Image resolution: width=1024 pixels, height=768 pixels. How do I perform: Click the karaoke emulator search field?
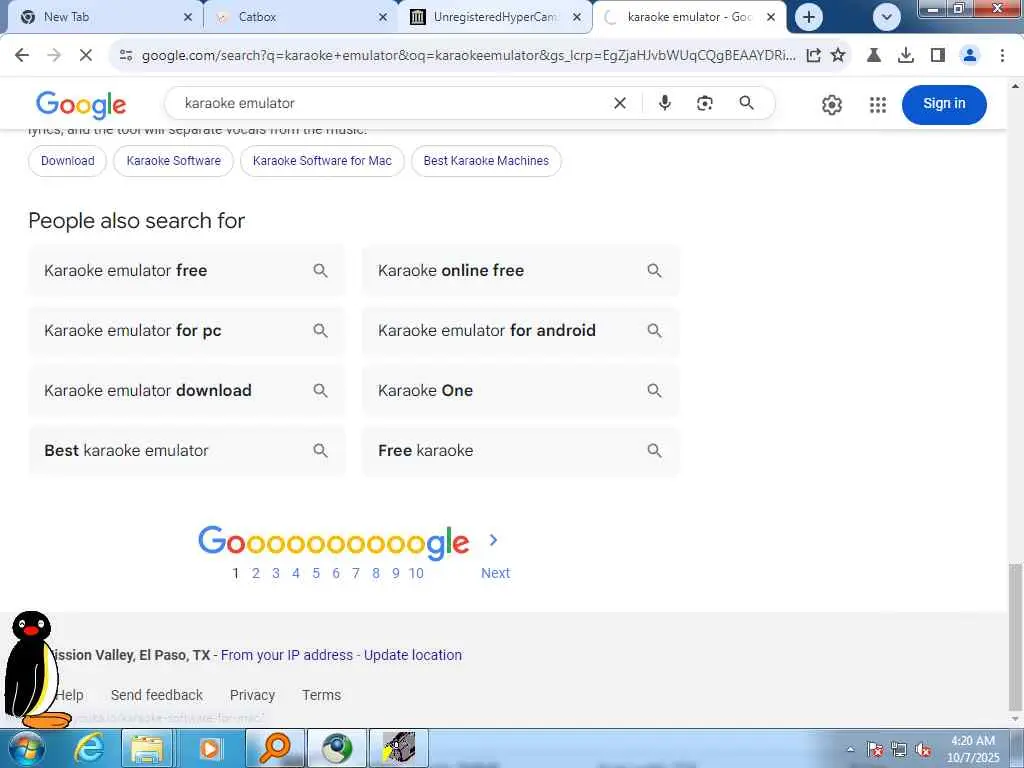pyautogui.click(x=392, y=103)
